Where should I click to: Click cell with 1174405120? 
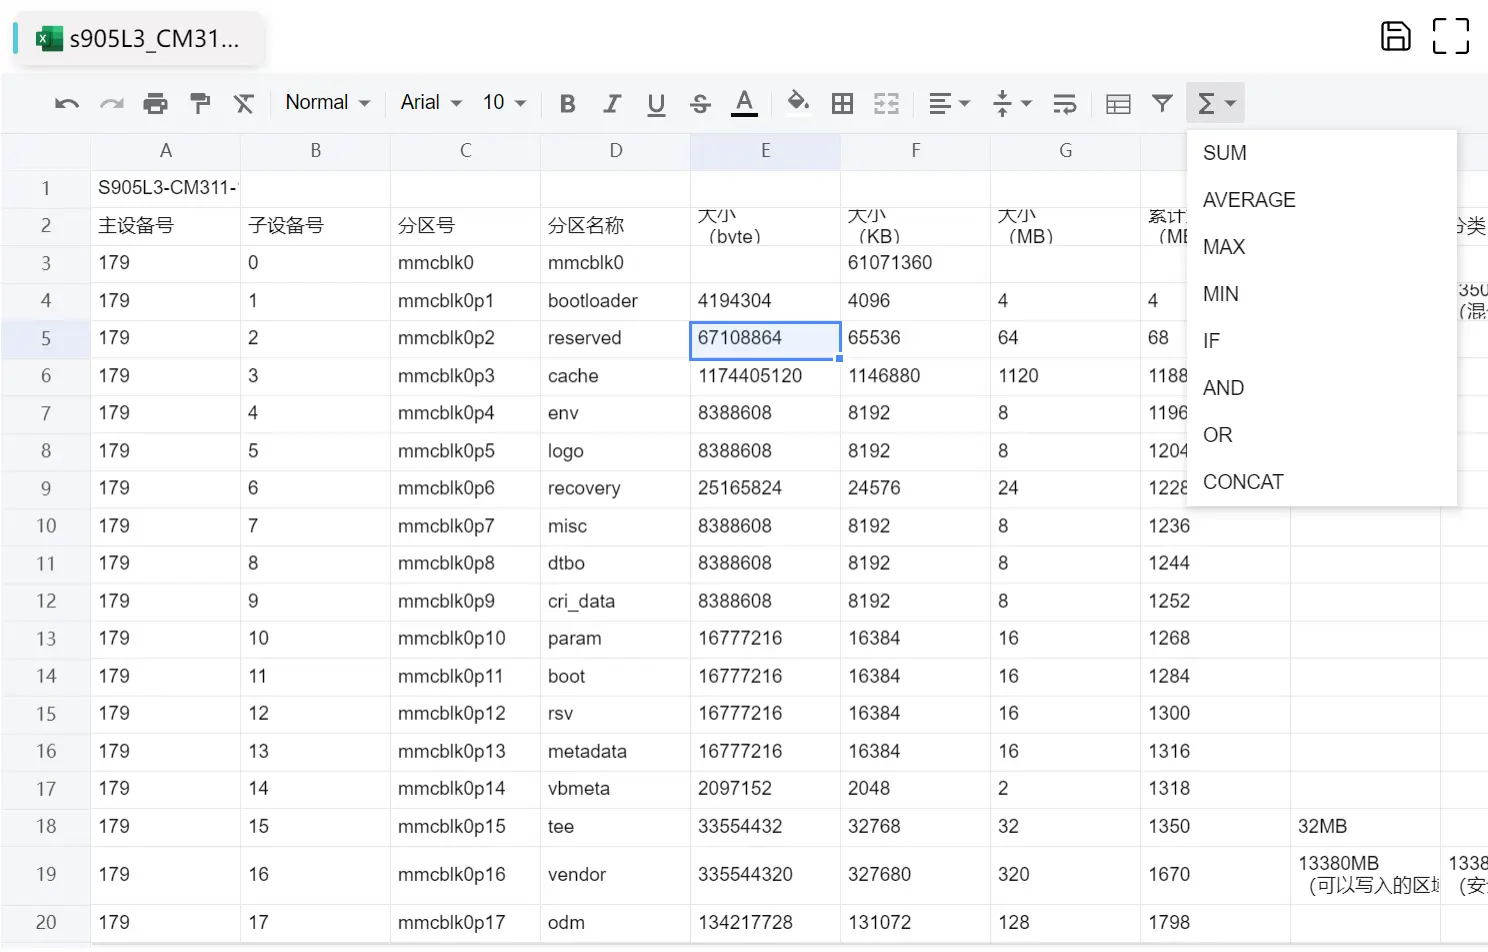(766, 376)
